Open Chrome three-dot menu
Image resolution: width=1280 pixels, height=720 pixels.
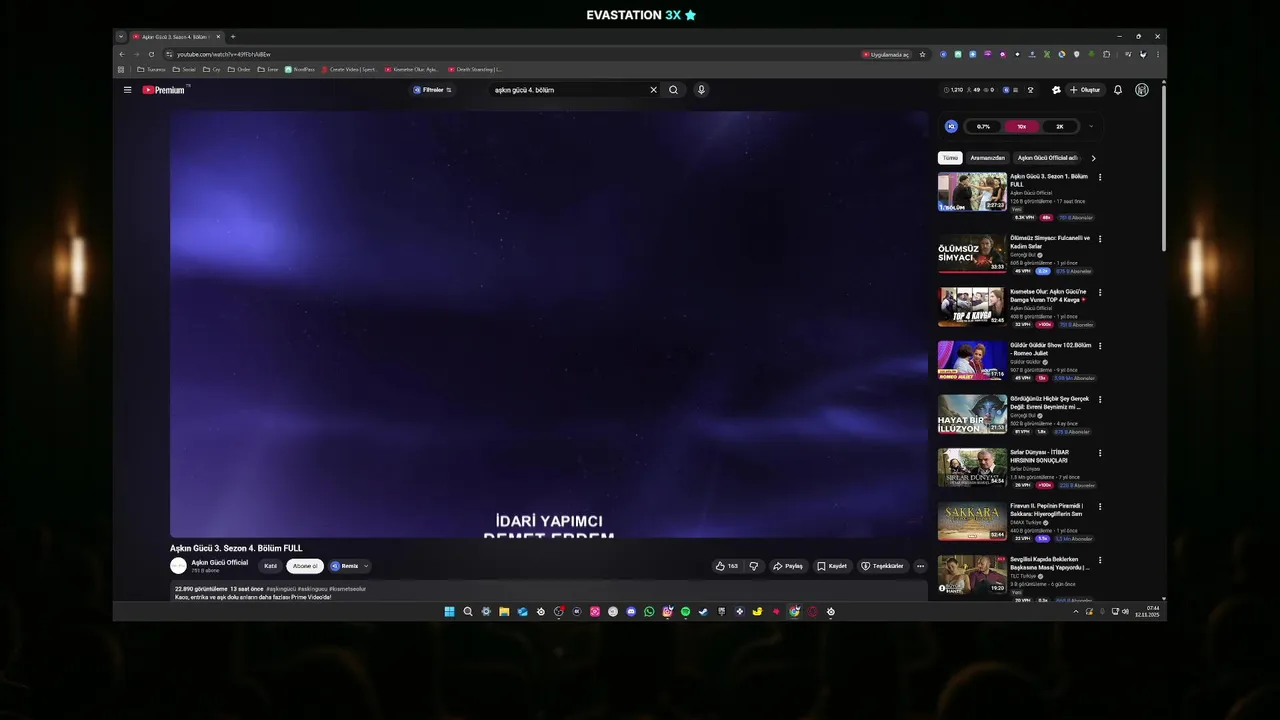(1158, 54)
